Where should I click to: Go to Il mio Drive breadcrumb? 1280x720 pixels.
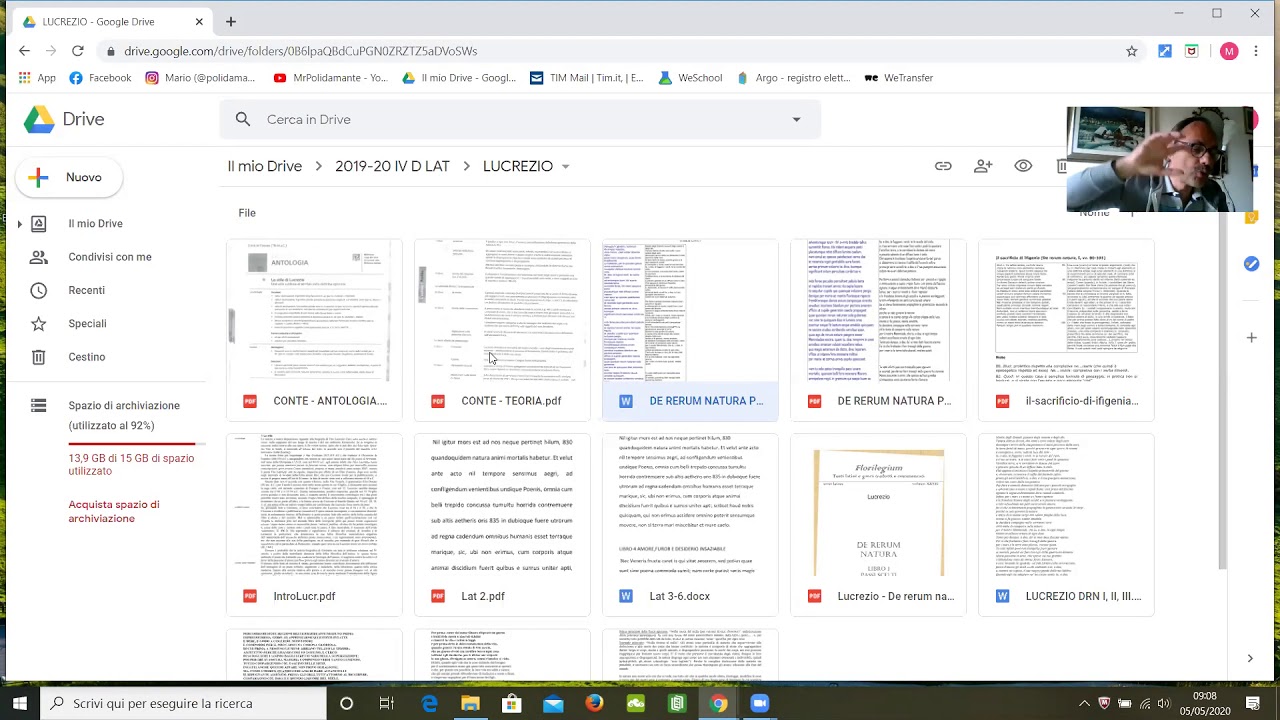pos(265,166)
